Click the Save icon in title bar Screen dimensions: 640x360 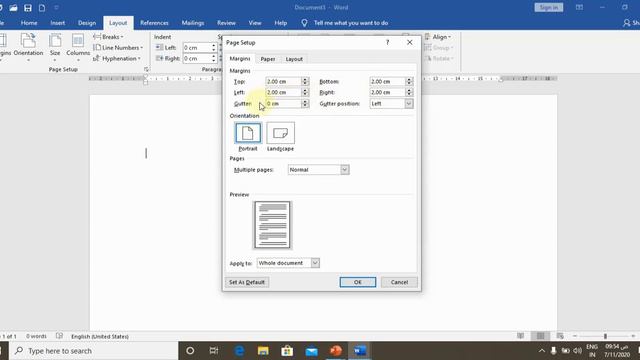(28, 8)
